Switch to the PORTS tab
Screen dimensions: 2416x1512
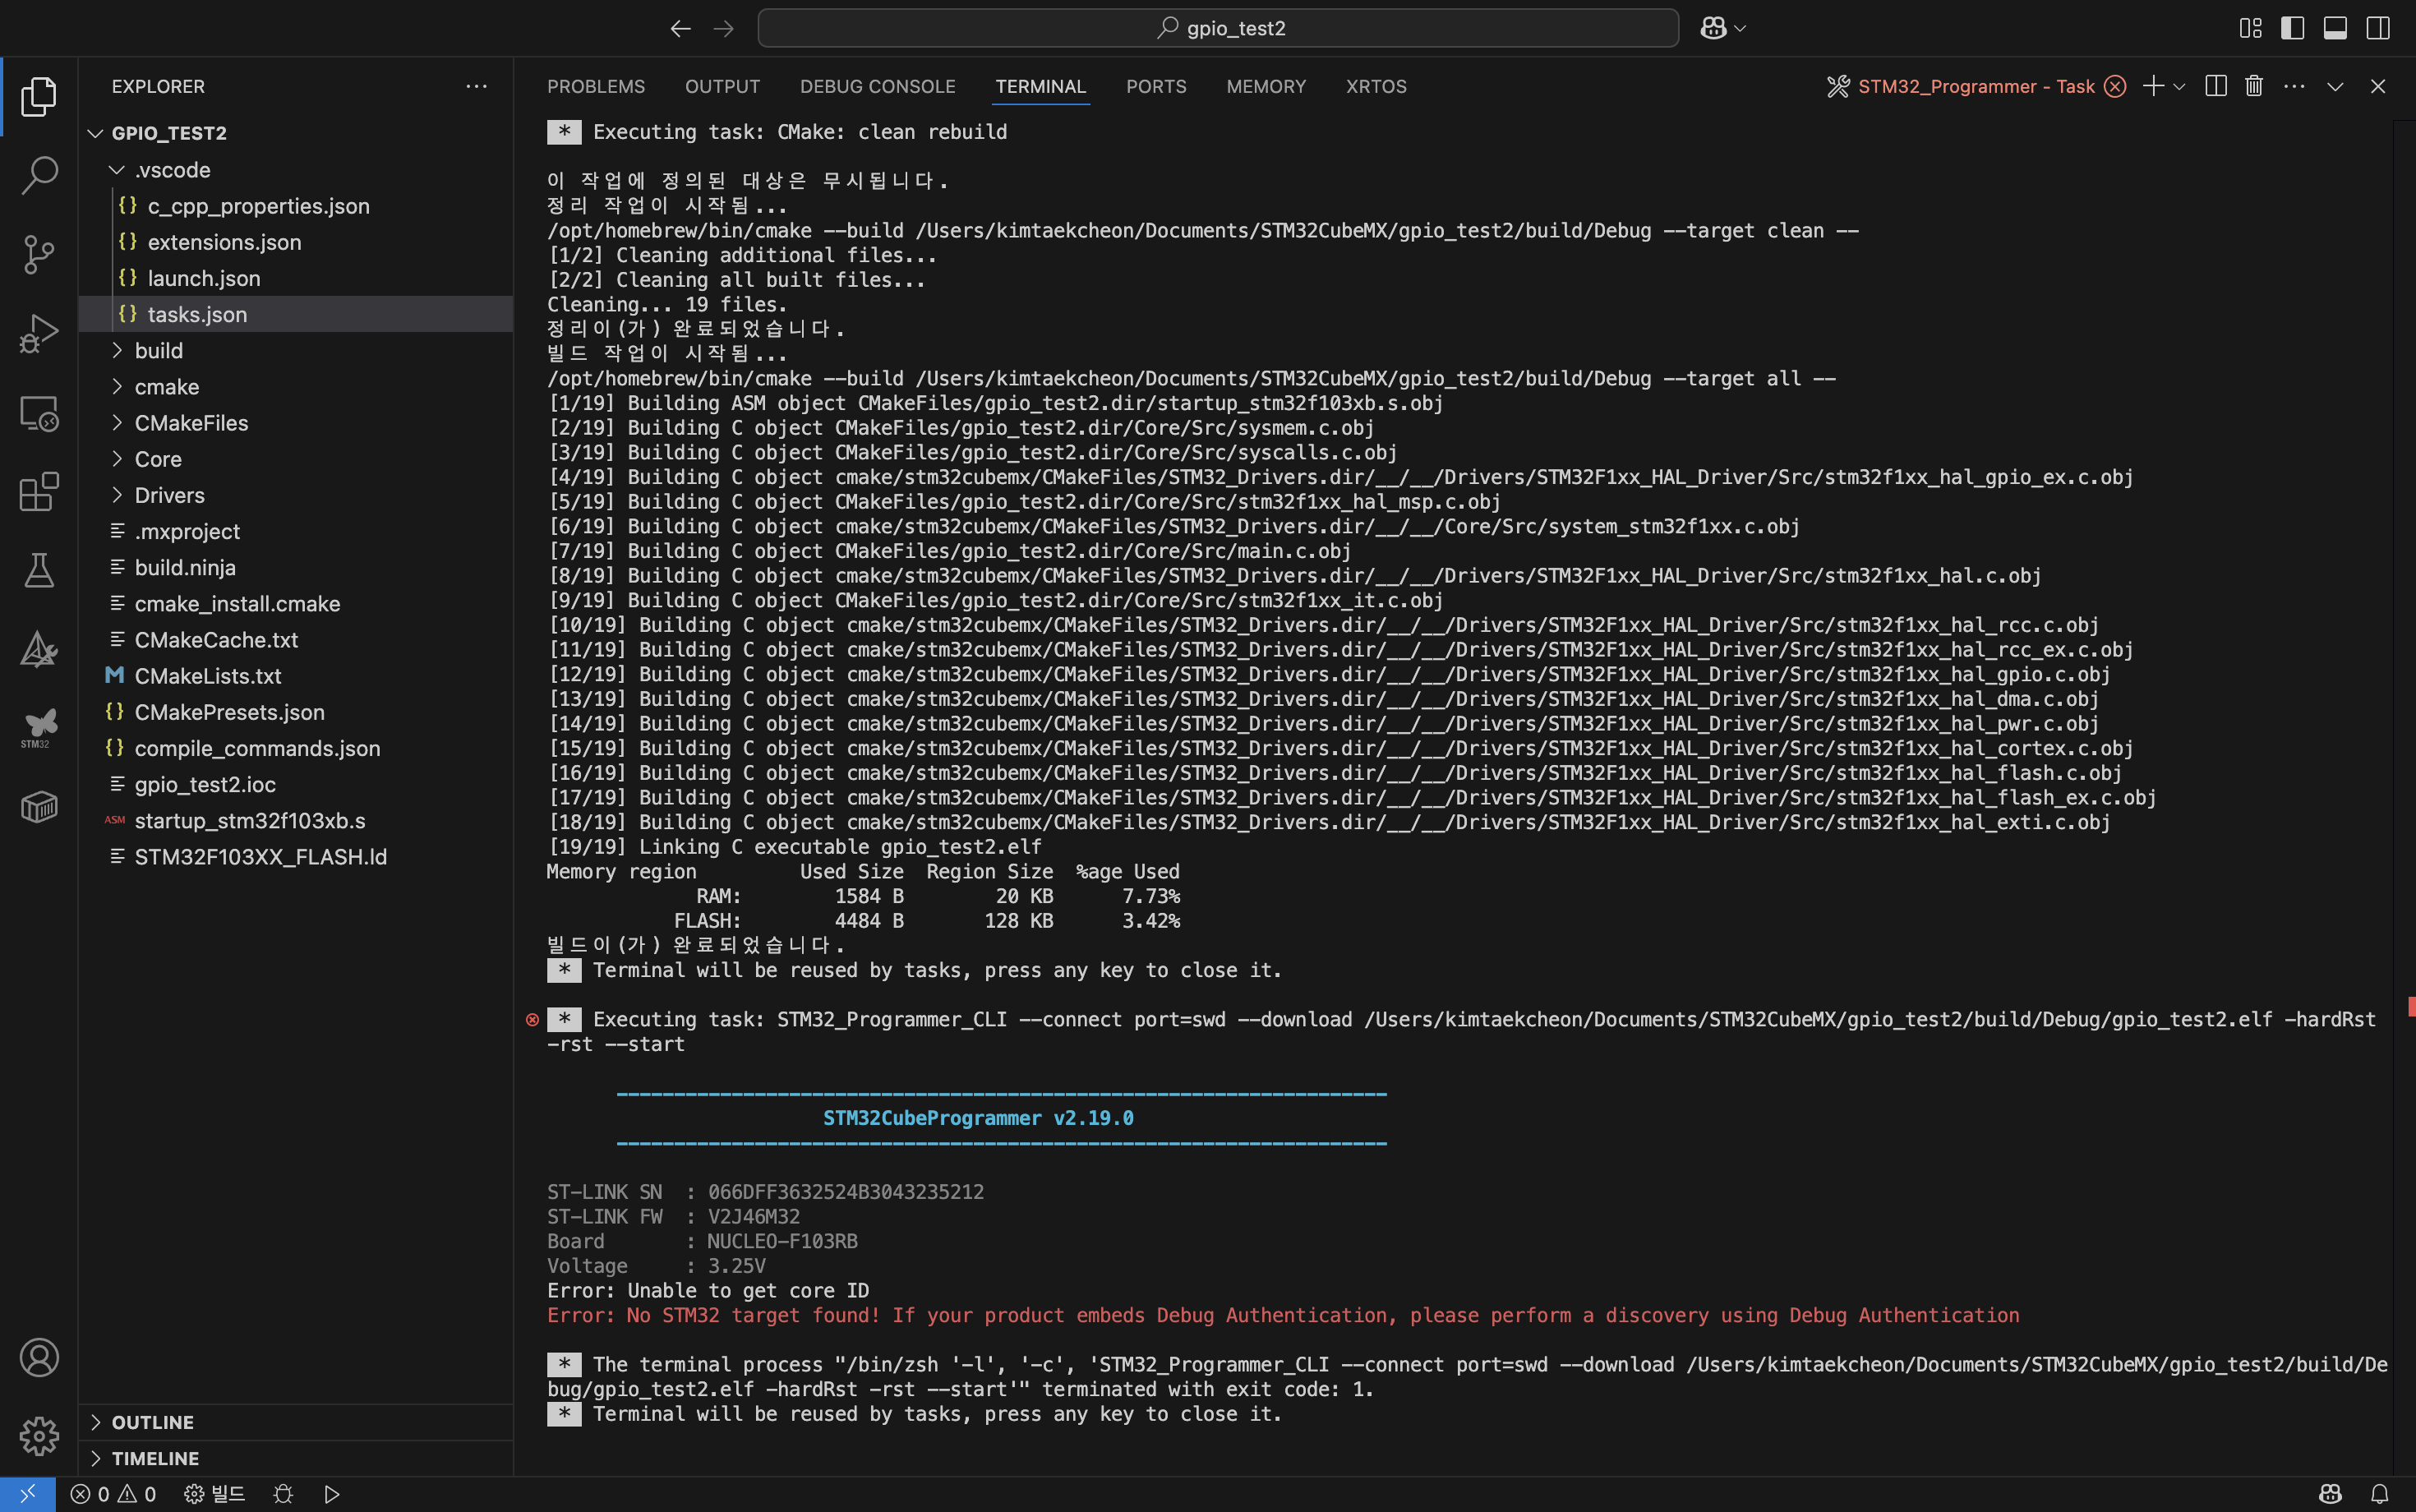pyautogui.click(x=1156, y=86)
